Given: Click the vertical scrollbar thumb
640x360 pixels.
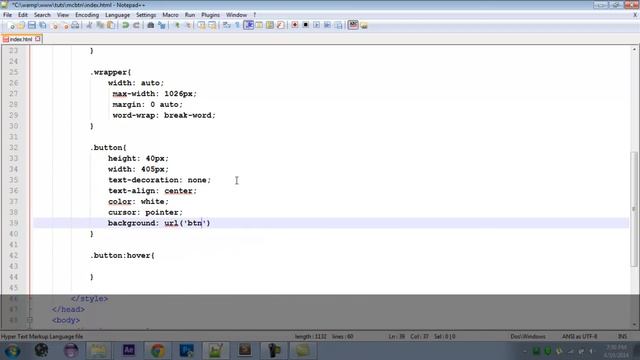Looking at the screenshot, I should (x=634, y=209).
